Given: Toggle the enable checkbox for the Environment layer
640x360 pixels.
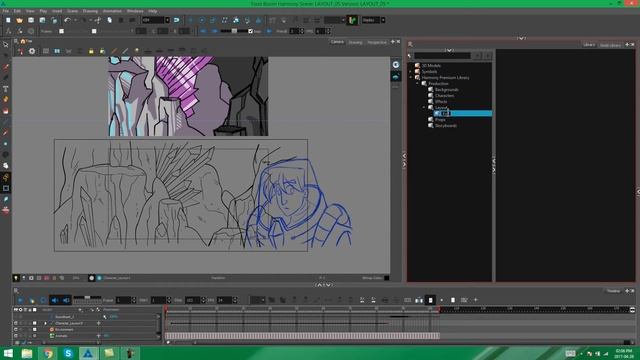Looking at the screenshot, I should tap(34, 329).
